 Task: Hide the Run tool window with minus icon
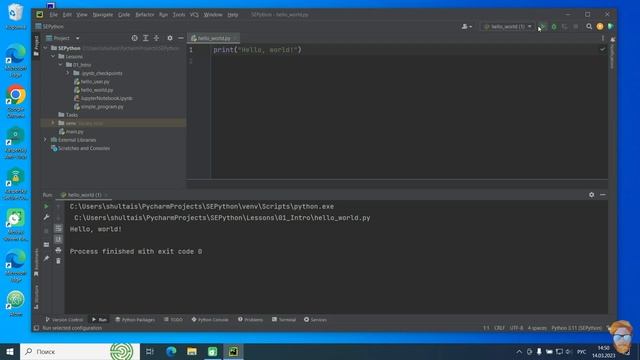pos(602,195)
